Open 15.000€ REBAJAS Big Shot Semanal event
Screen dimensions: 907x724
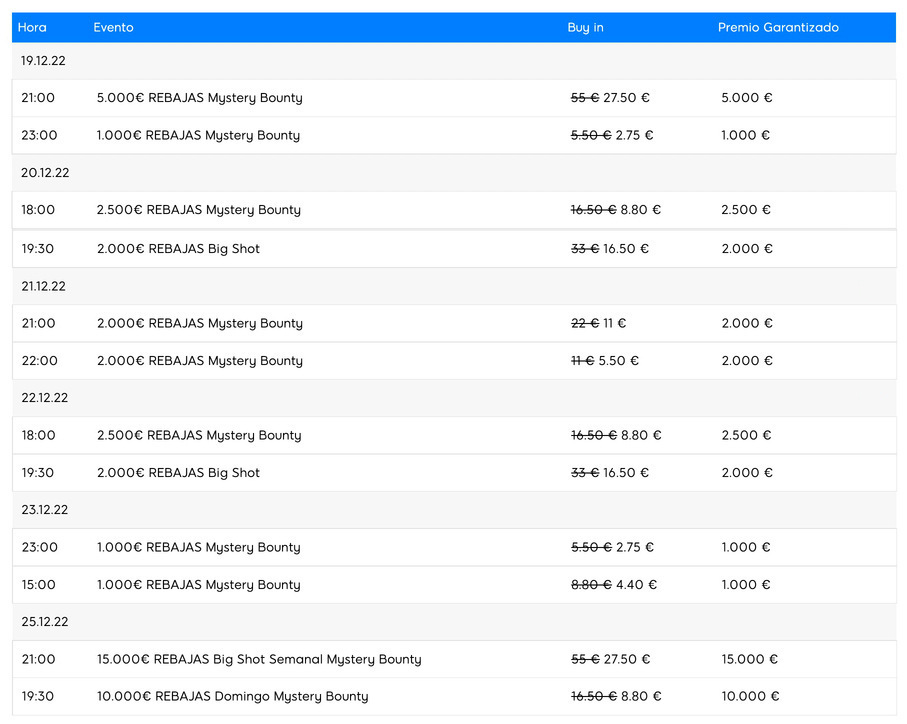pyautogui.click(x=258, y=660)
